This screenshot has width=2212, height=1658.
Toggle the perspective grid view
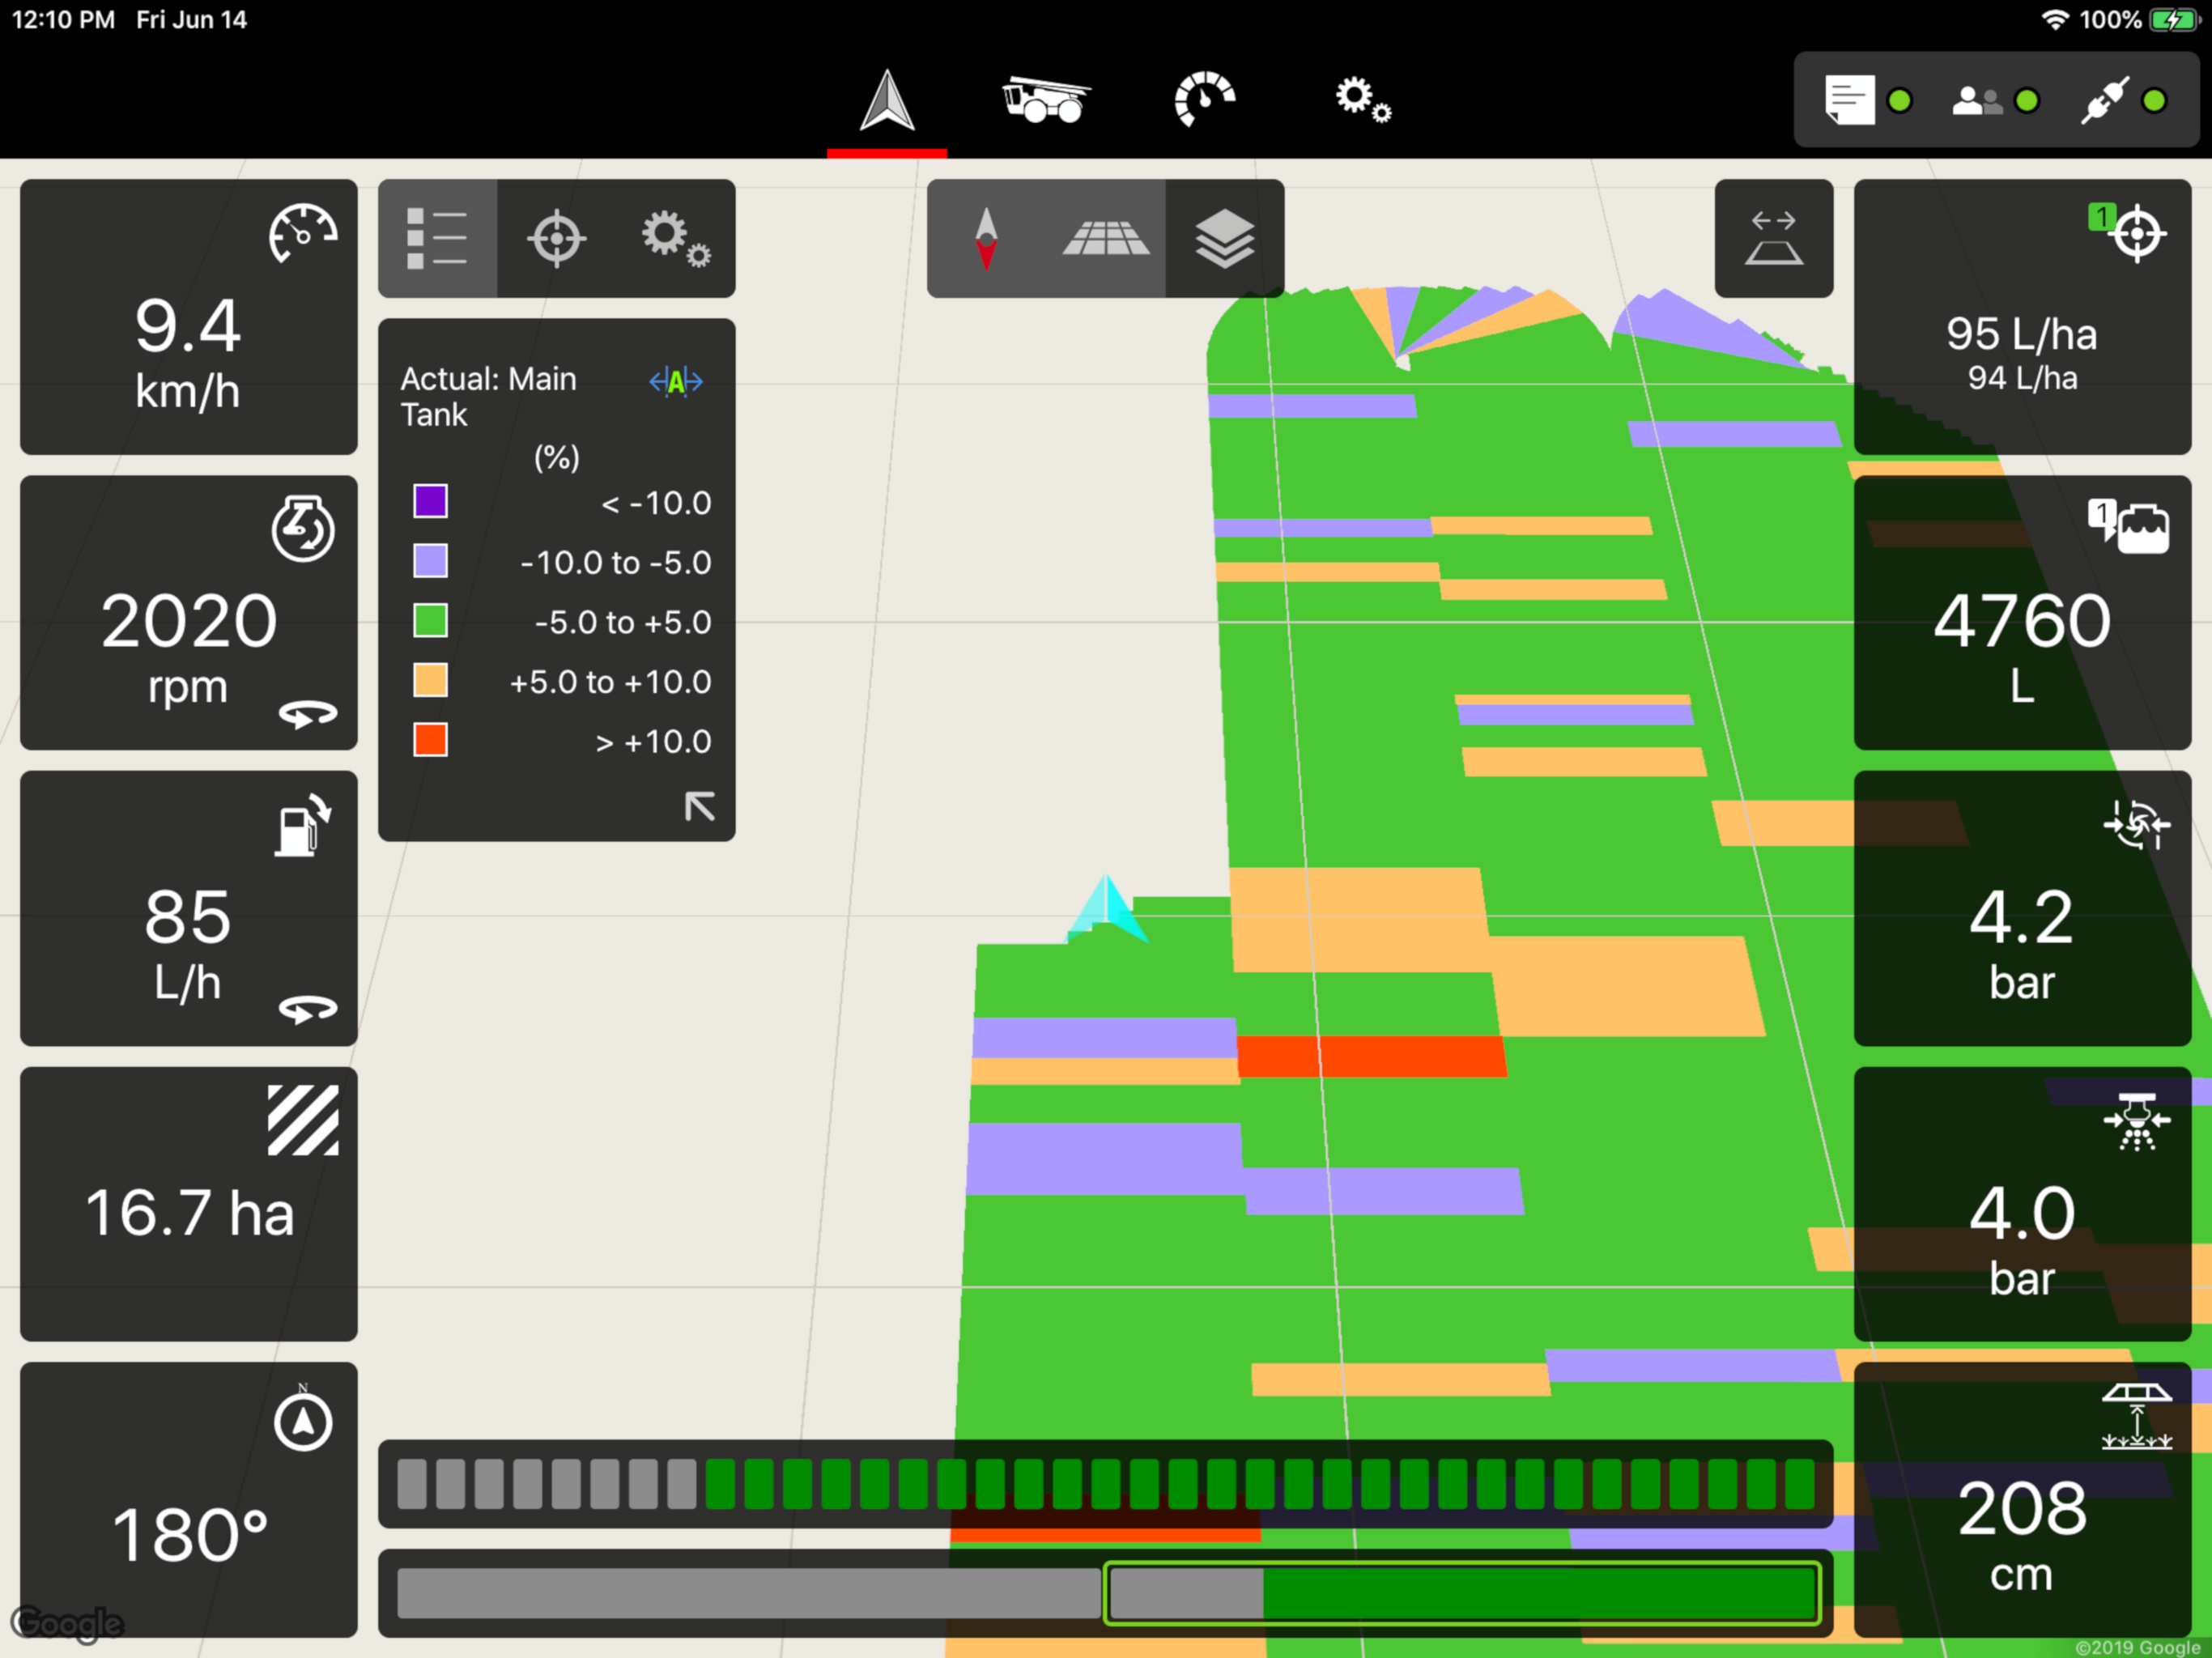click(1105, 238)
